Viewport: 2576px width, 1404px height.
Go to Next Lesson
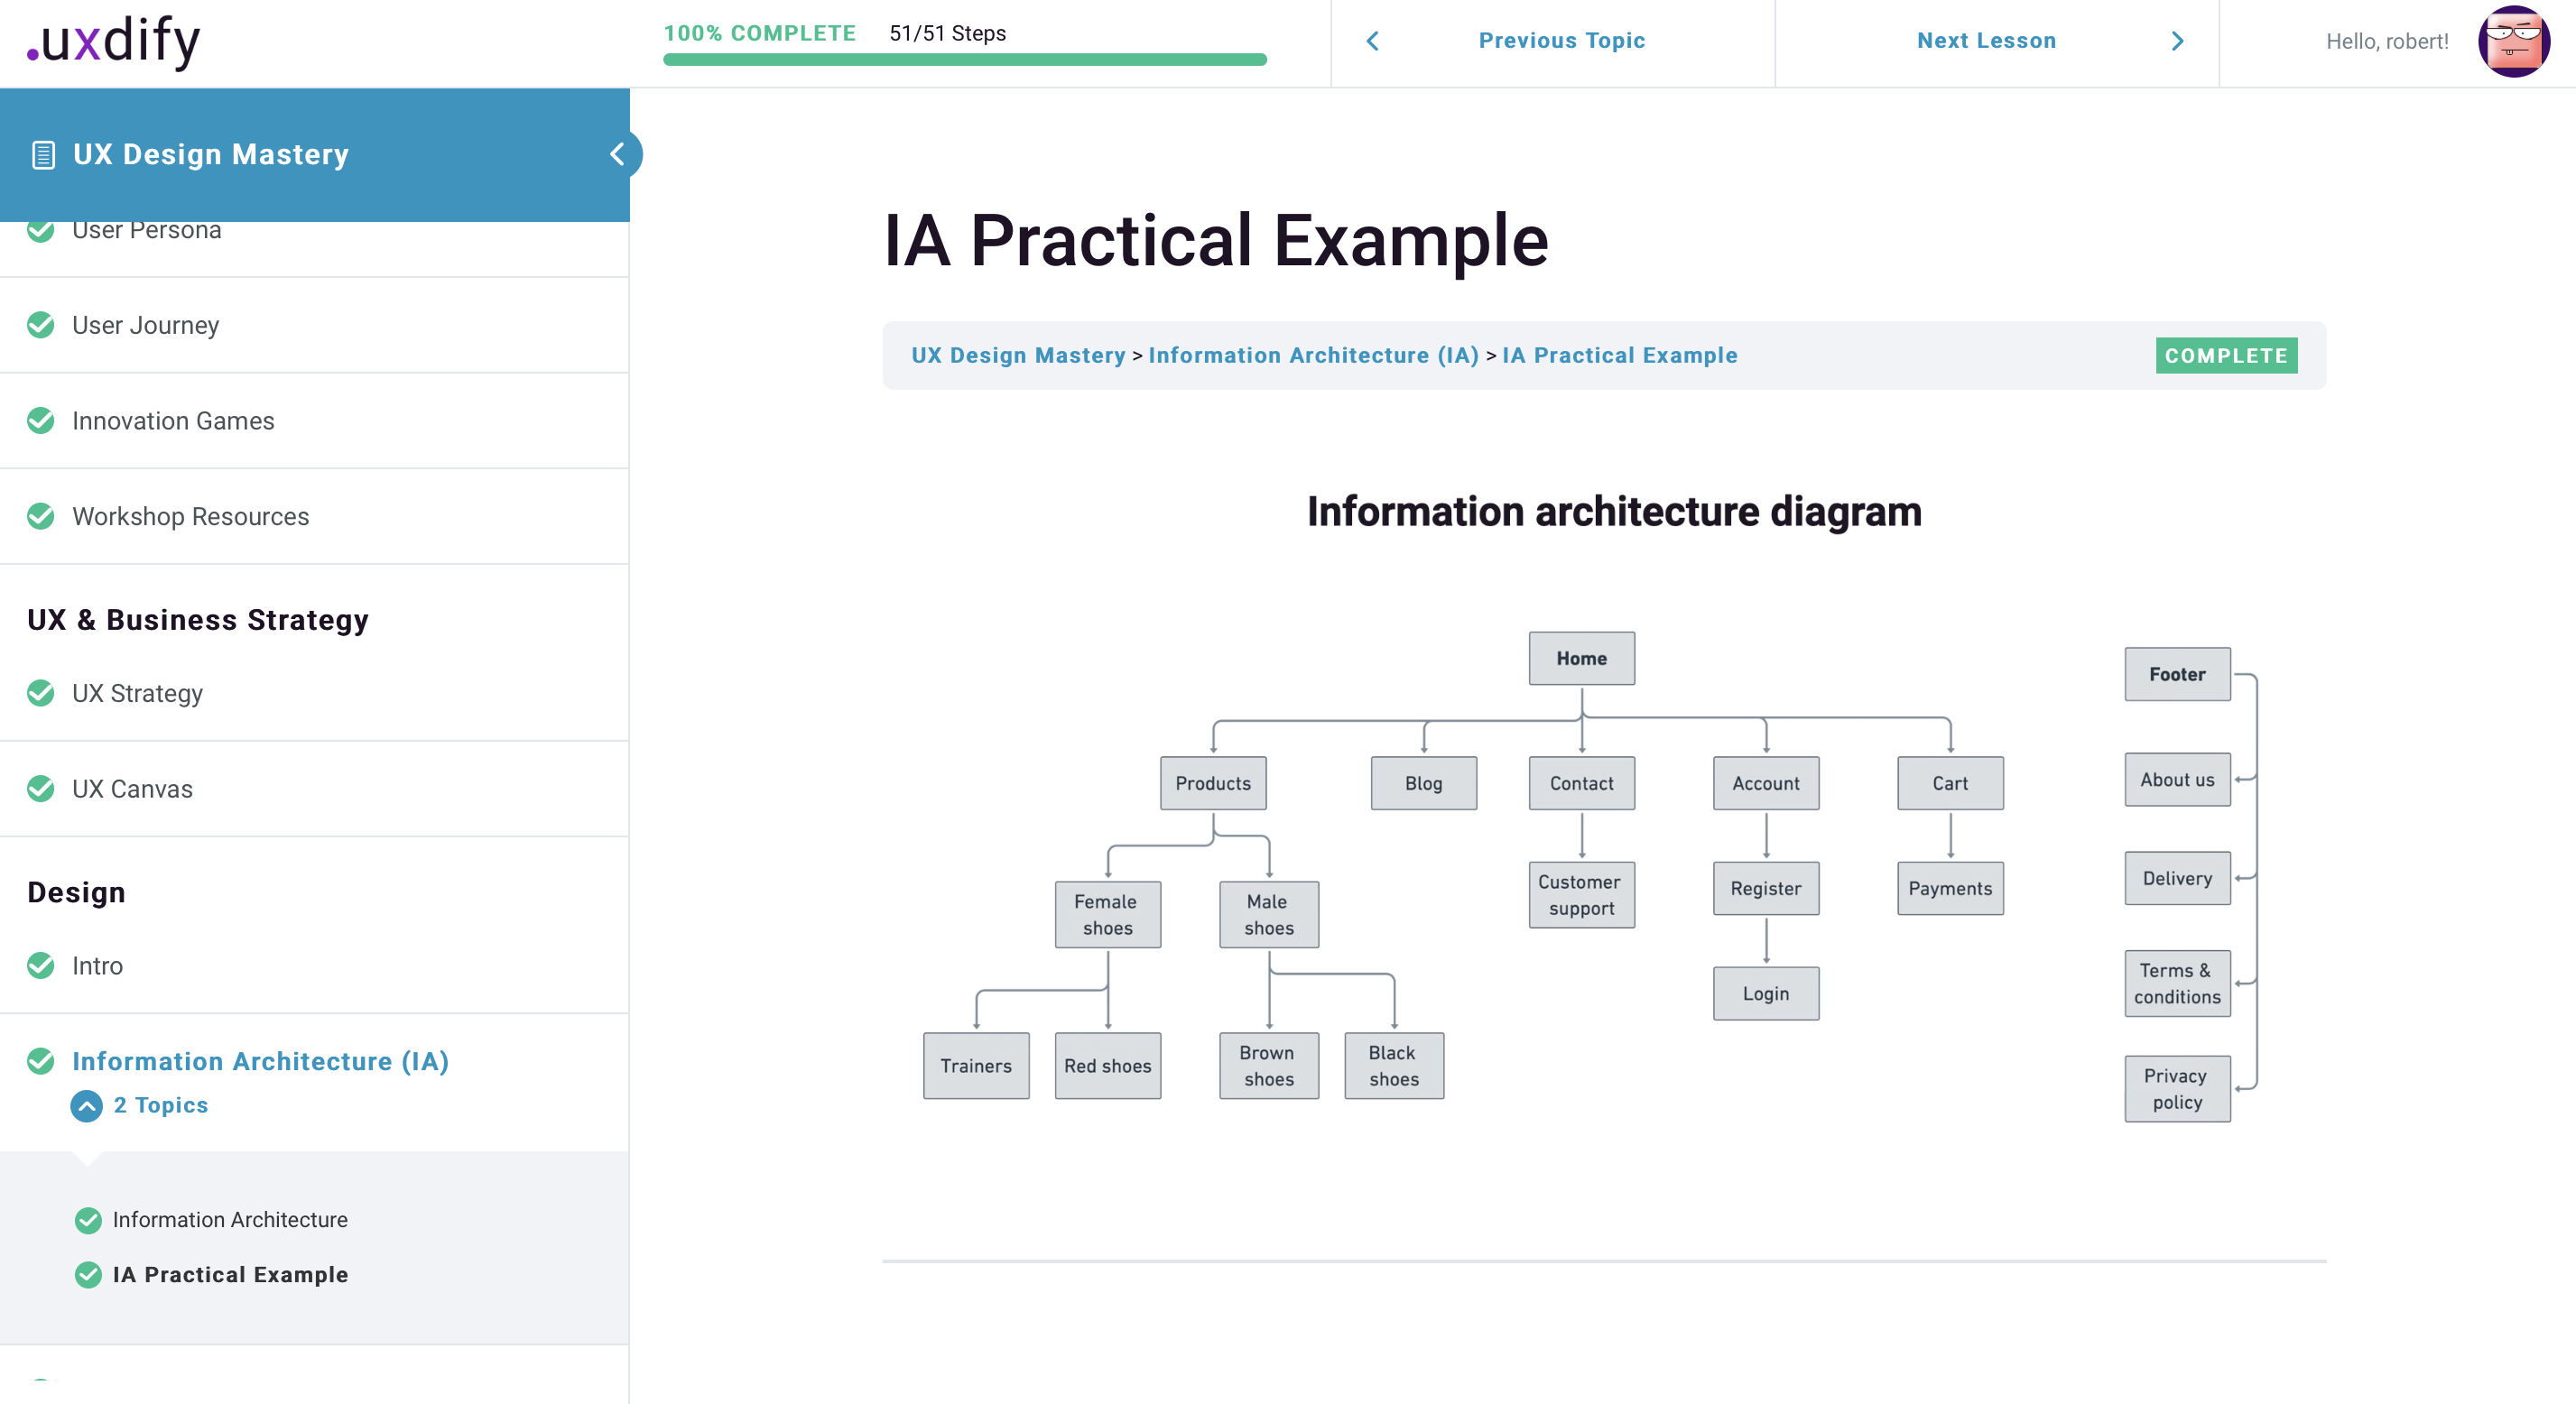tap(1986, 41)
